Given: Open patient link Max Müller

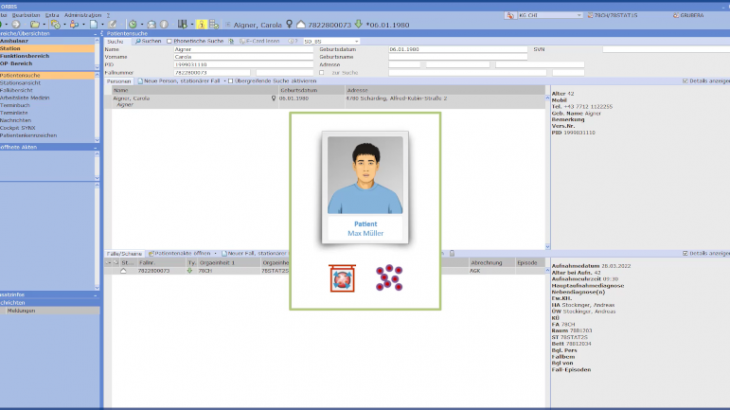Looking at the screenshot, I should pos(364,232).
